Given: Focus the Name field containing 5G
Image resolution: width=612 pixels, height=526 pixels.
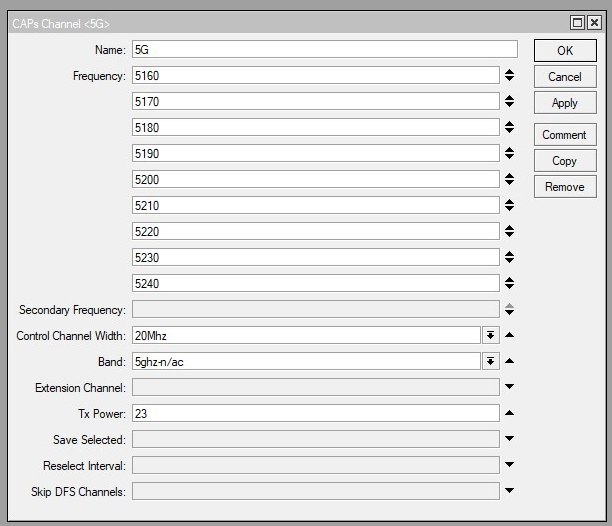Looking at the screenshot, I should click(325, 50).
